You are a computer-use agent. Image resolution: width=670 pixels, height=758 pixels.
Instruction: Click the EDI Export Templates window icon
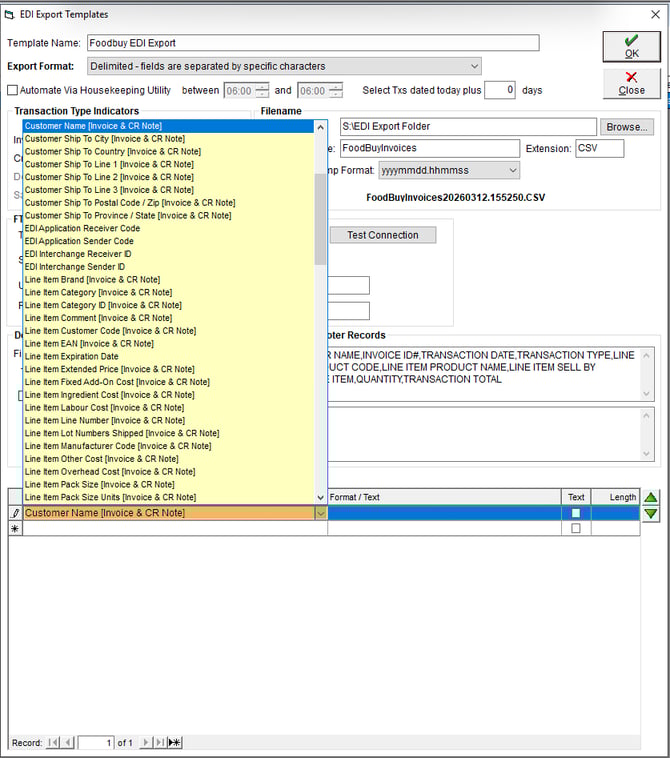[x=9, y=15]
